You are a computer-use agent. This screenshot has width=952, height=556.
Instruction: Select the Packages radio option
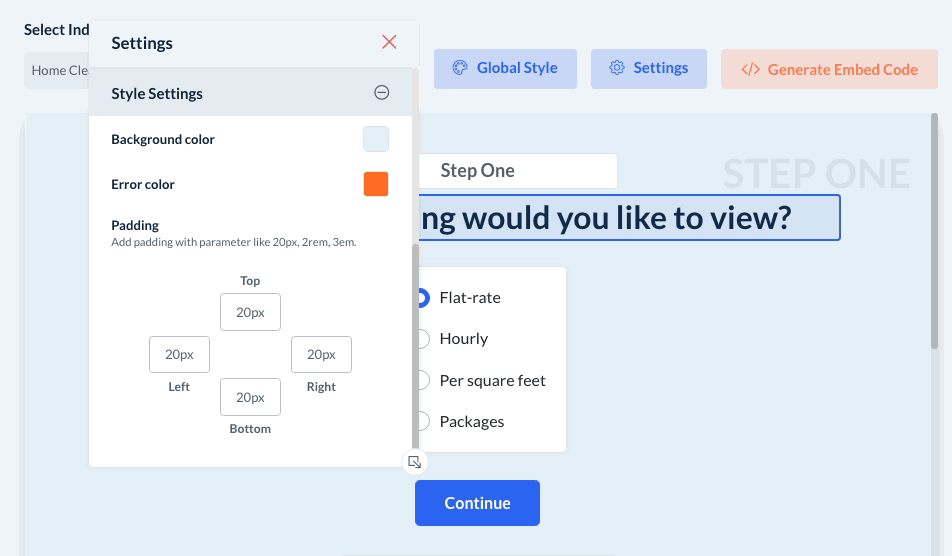click(x=422, y=421)
